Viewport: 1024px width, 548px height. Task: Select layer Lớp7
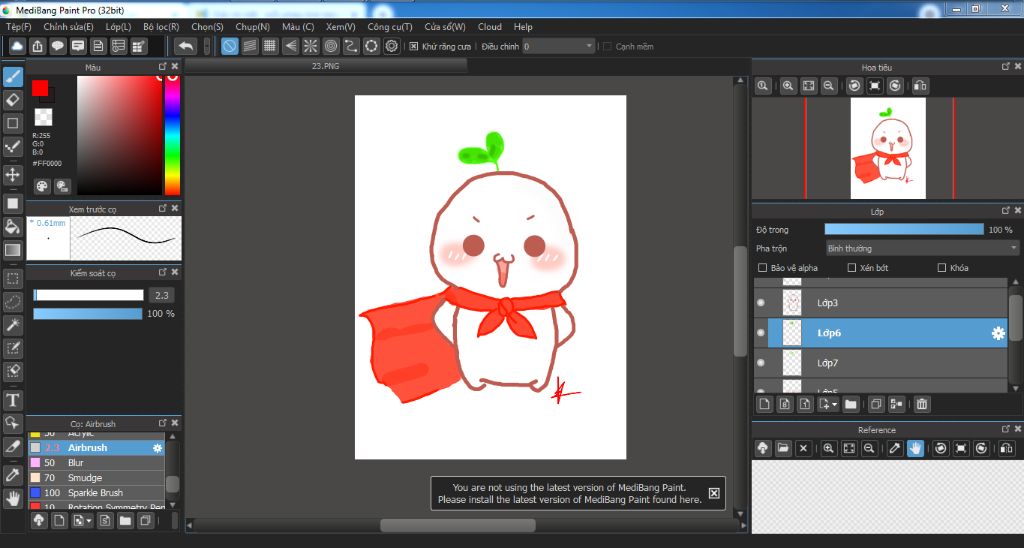coord(881,363)
